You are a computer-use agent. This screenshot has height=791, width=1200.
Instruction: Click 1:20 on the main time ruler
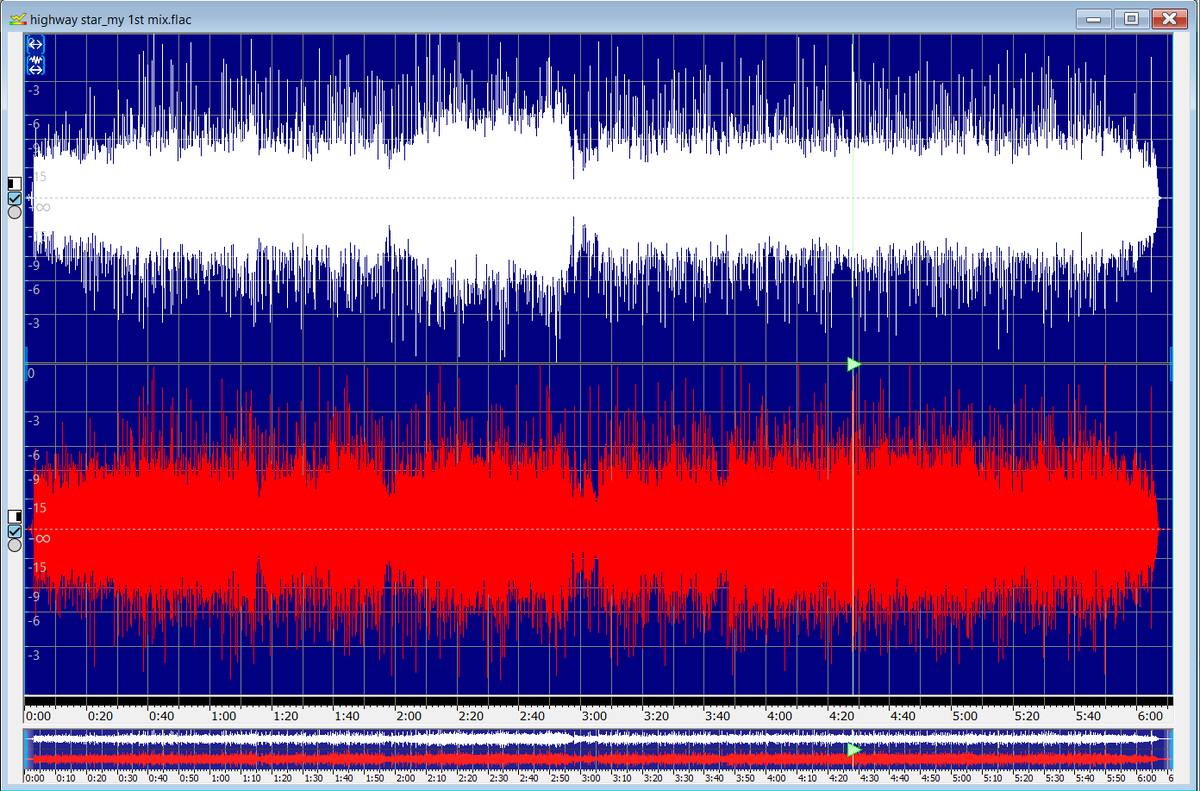click(x=285, y=716)
